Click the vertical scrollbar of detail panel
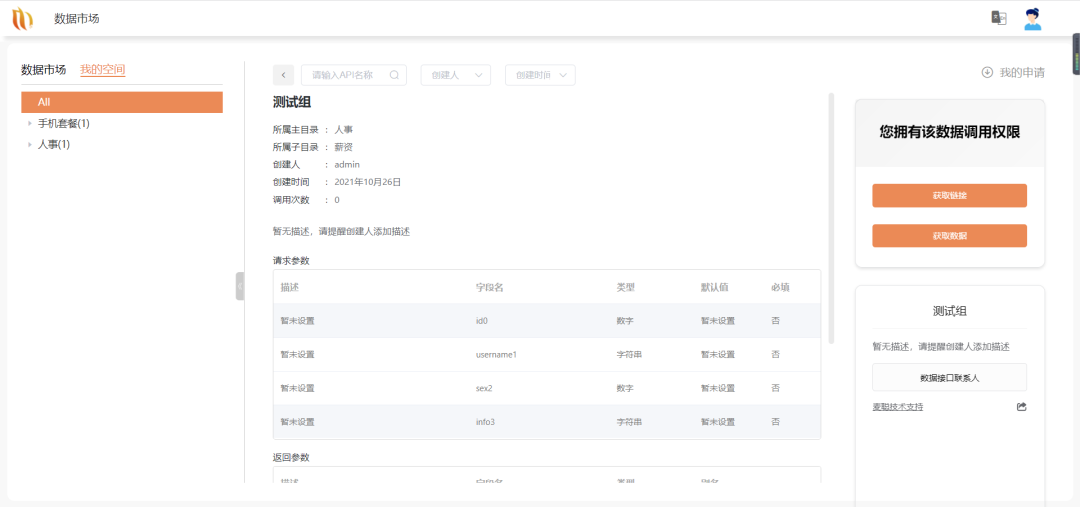Image resolution: width=1080 pixels, height=507 pixels. [831, 218]
